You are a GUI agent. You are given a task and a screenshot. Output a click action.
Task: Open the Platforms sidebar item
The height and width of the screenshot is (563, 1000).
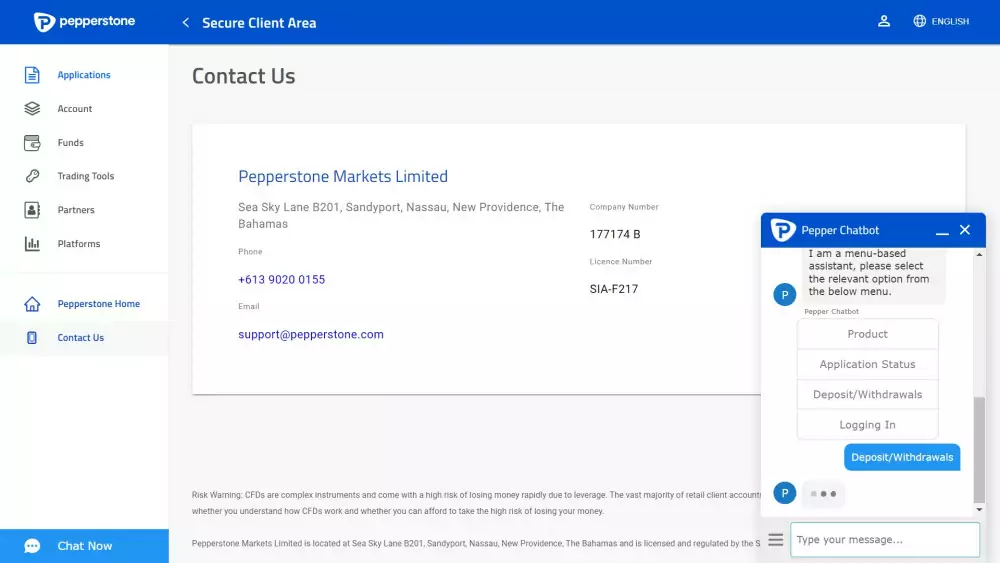click(78, 244)
